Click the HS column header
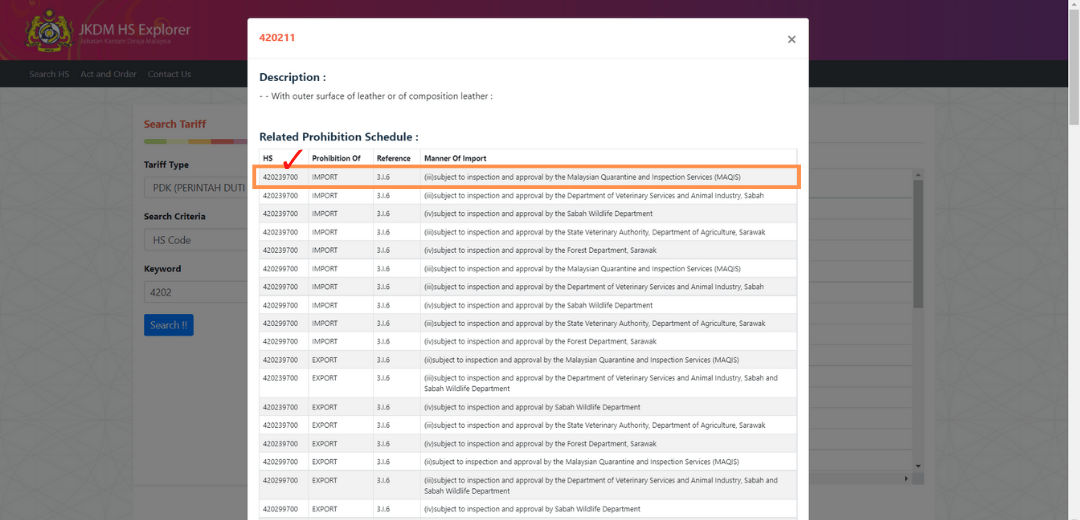Image resolution: width=1080 pixels, height=520 pixels. [268, 158]
